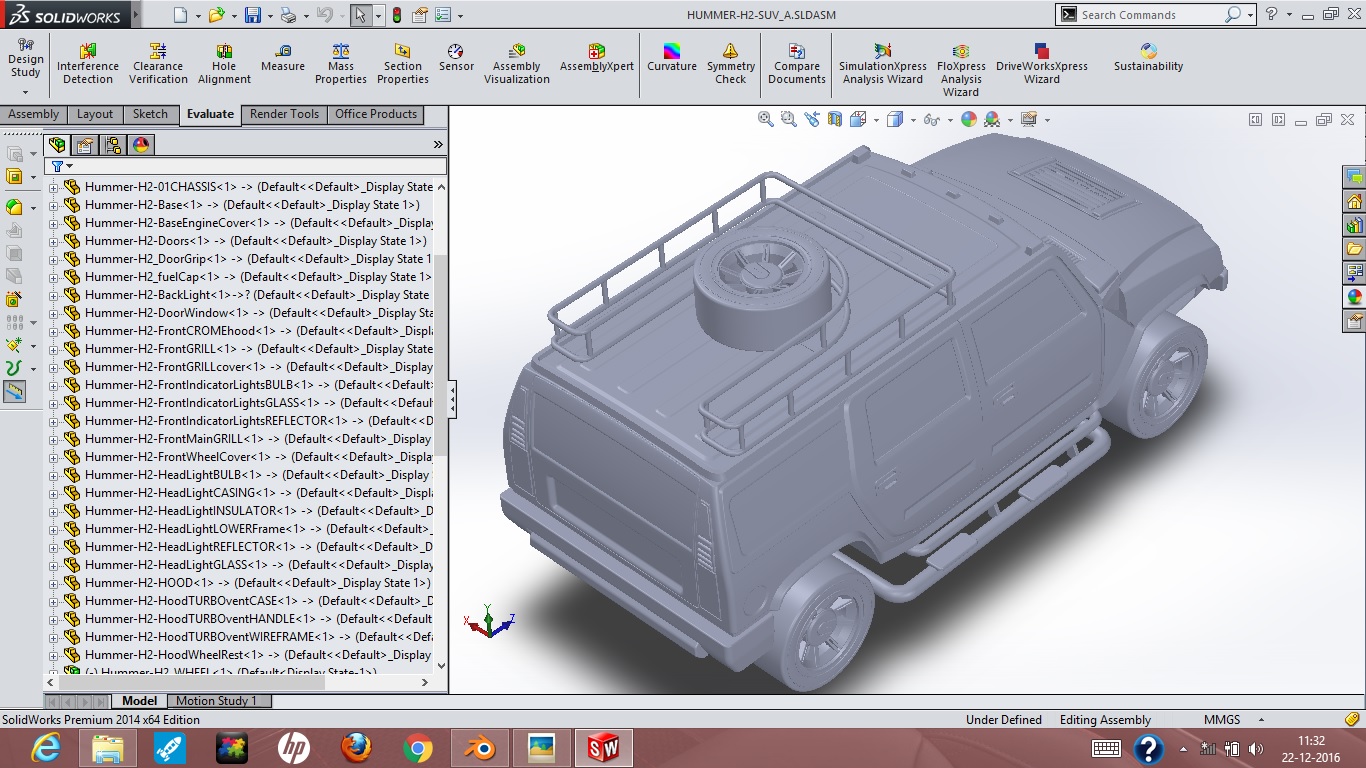Switch to ConfigurationManager tab

[114, 145]
